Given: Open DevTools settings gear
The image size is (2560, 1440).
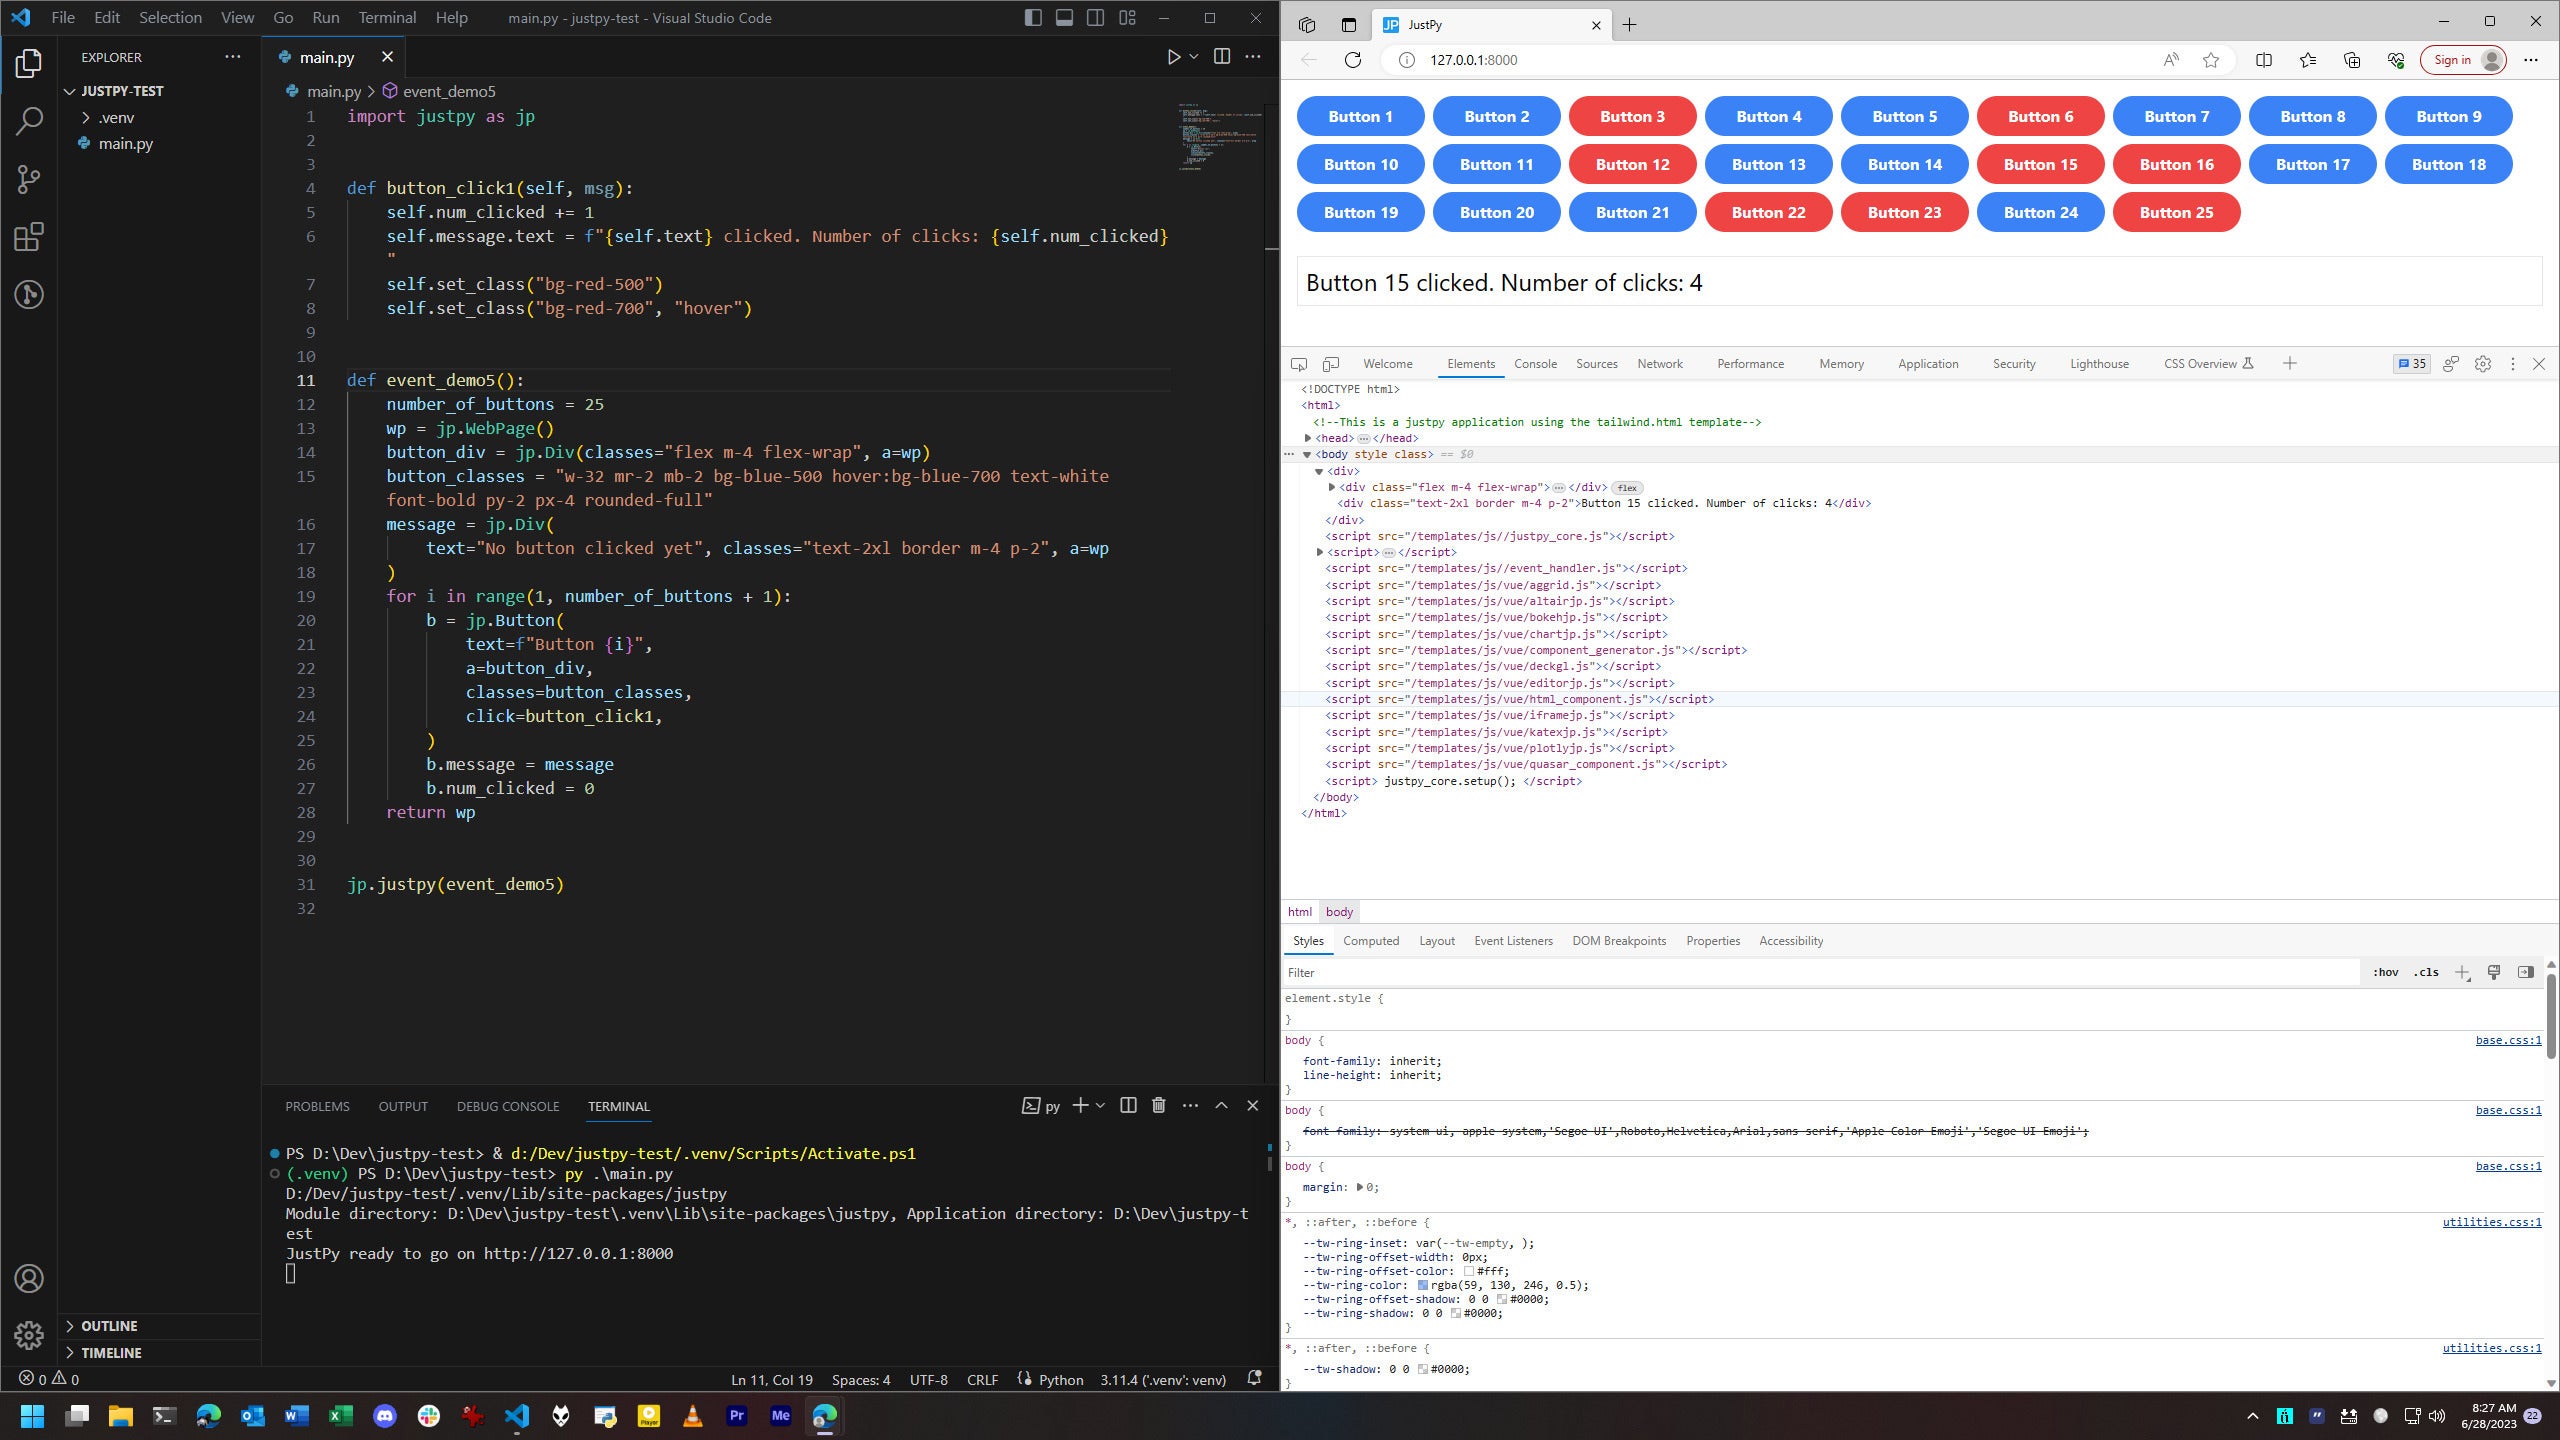Looking at the screenshot, I should coord(2482,364).
